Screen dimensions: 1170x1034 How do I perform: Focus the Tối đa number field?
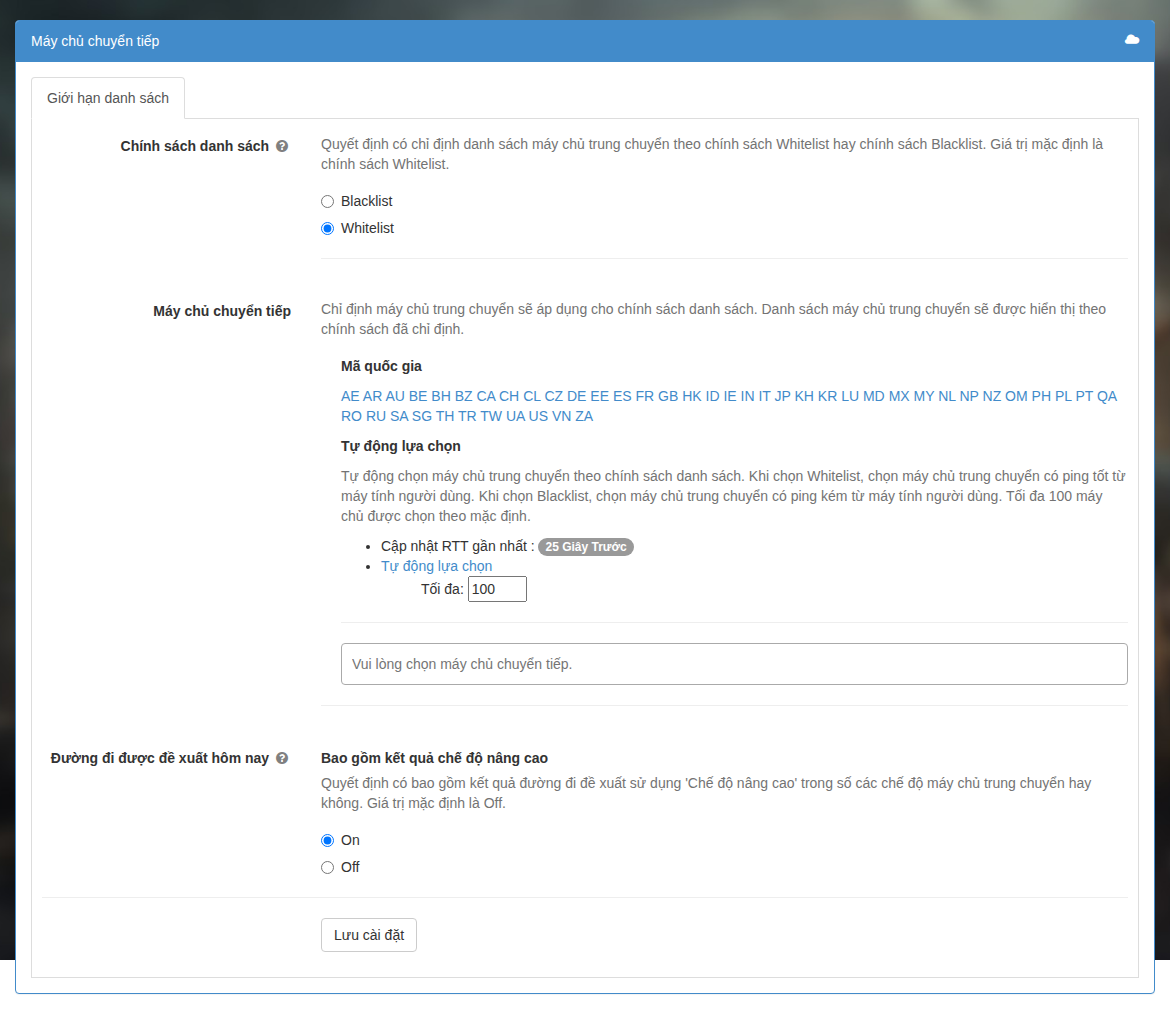pos(497,589)
